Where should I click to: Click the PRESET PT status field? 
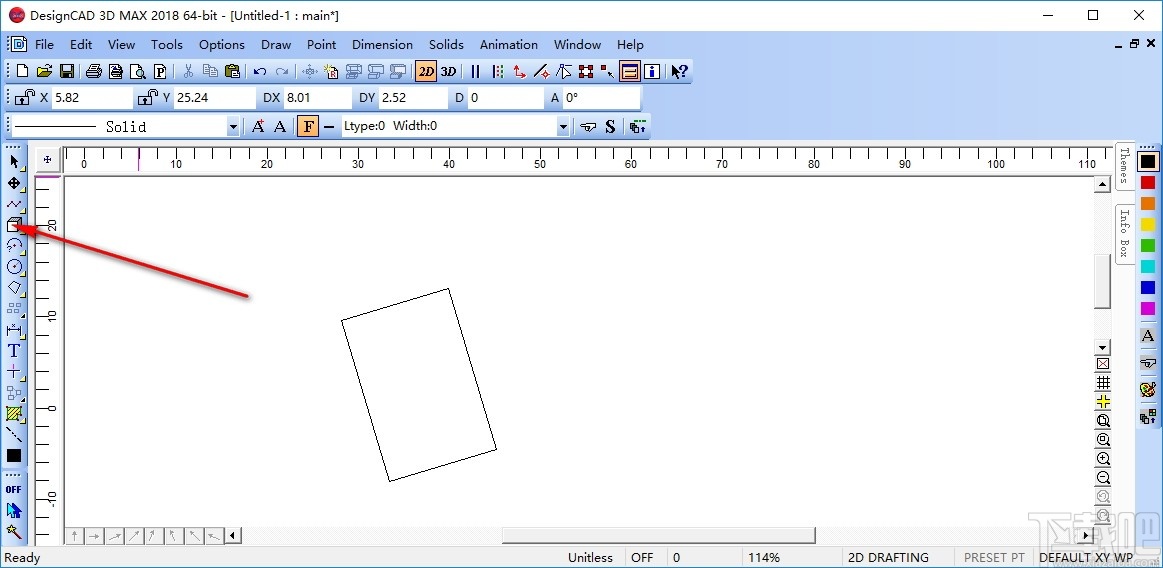point(994,558)
